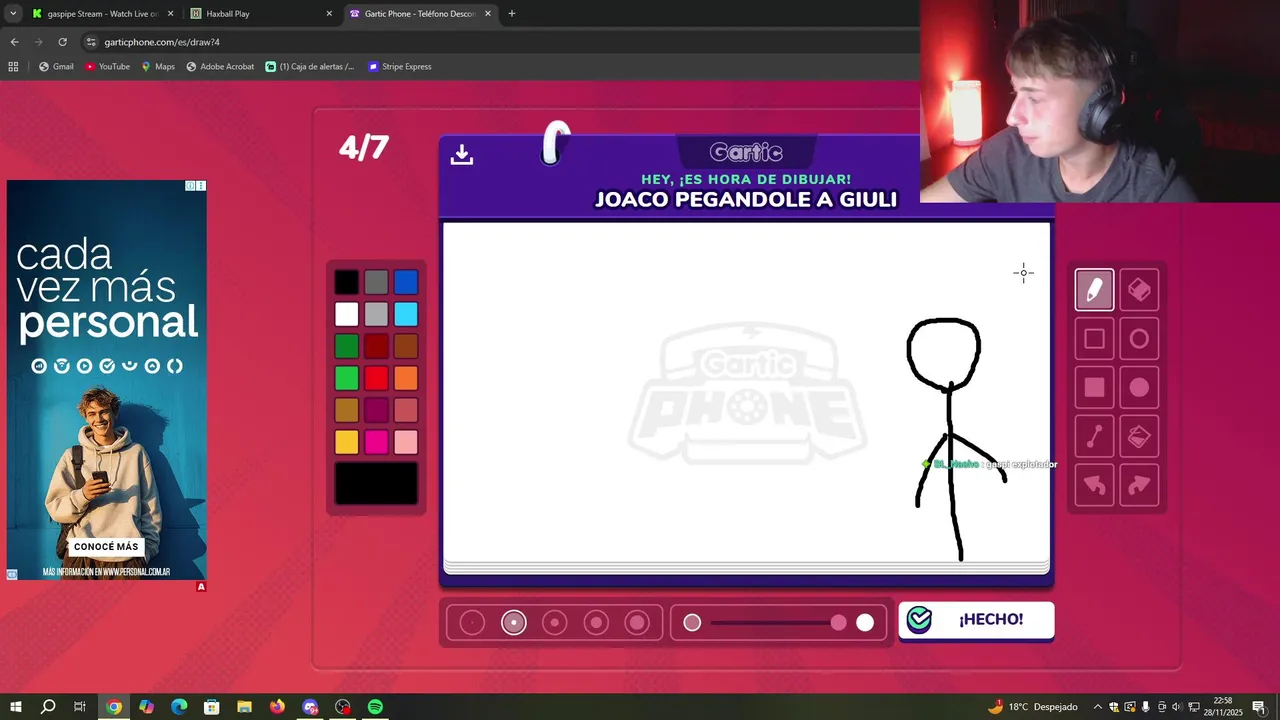Pick the orange color swatch
The width and height of the screenshot is (1280, 720).
tap(405, 378)
